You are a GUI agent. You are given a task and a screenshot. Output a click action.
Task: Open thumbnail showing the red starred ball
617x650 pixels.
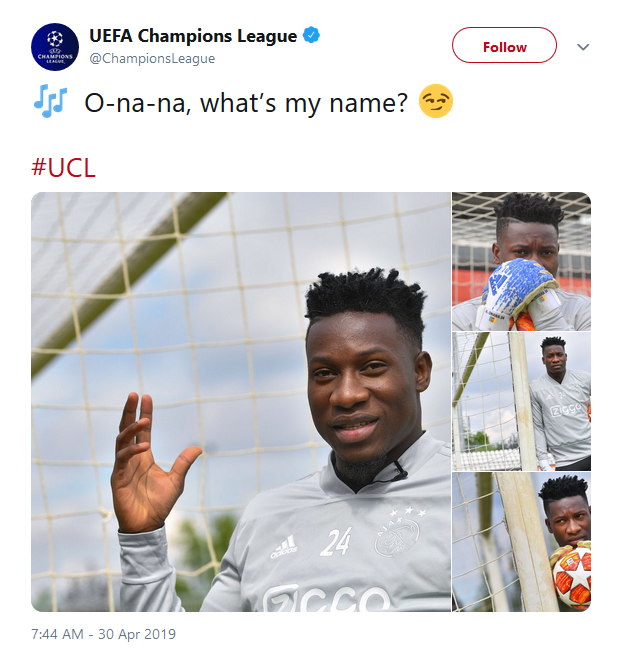click(x=521, y=542)
